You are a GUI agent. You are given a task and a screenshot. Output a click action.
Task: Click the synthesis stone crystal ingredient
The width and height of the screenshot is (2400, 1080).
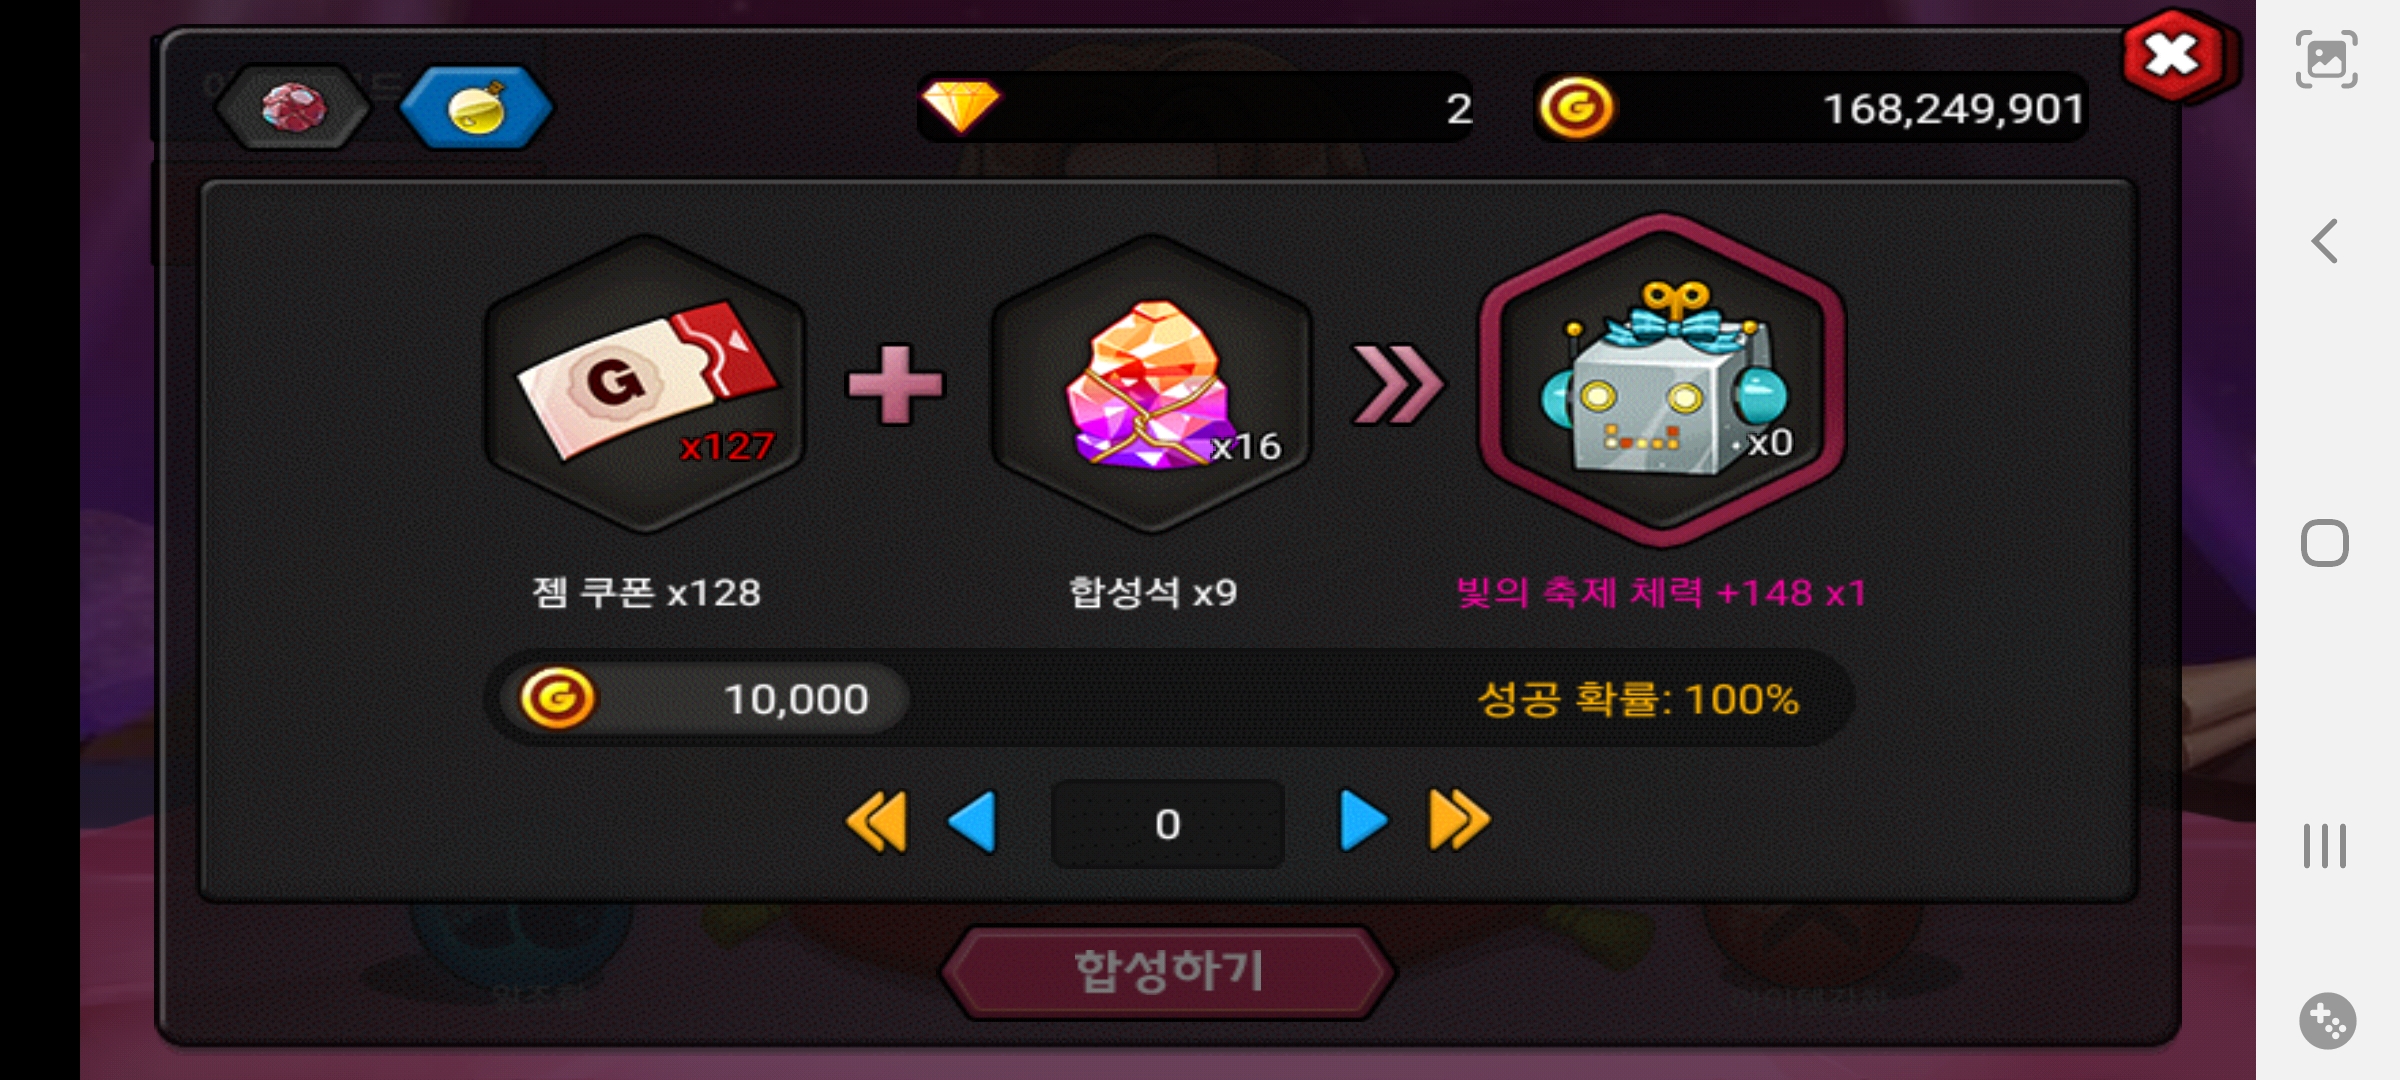pos(1151,384)
